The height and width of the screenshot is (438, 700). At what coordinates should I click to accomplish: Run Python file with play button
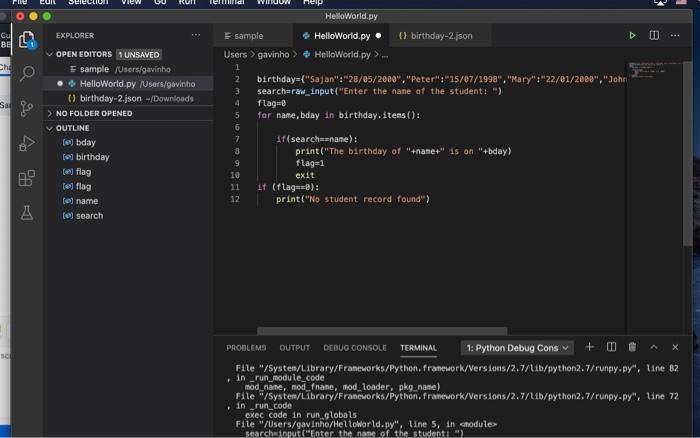632,36
